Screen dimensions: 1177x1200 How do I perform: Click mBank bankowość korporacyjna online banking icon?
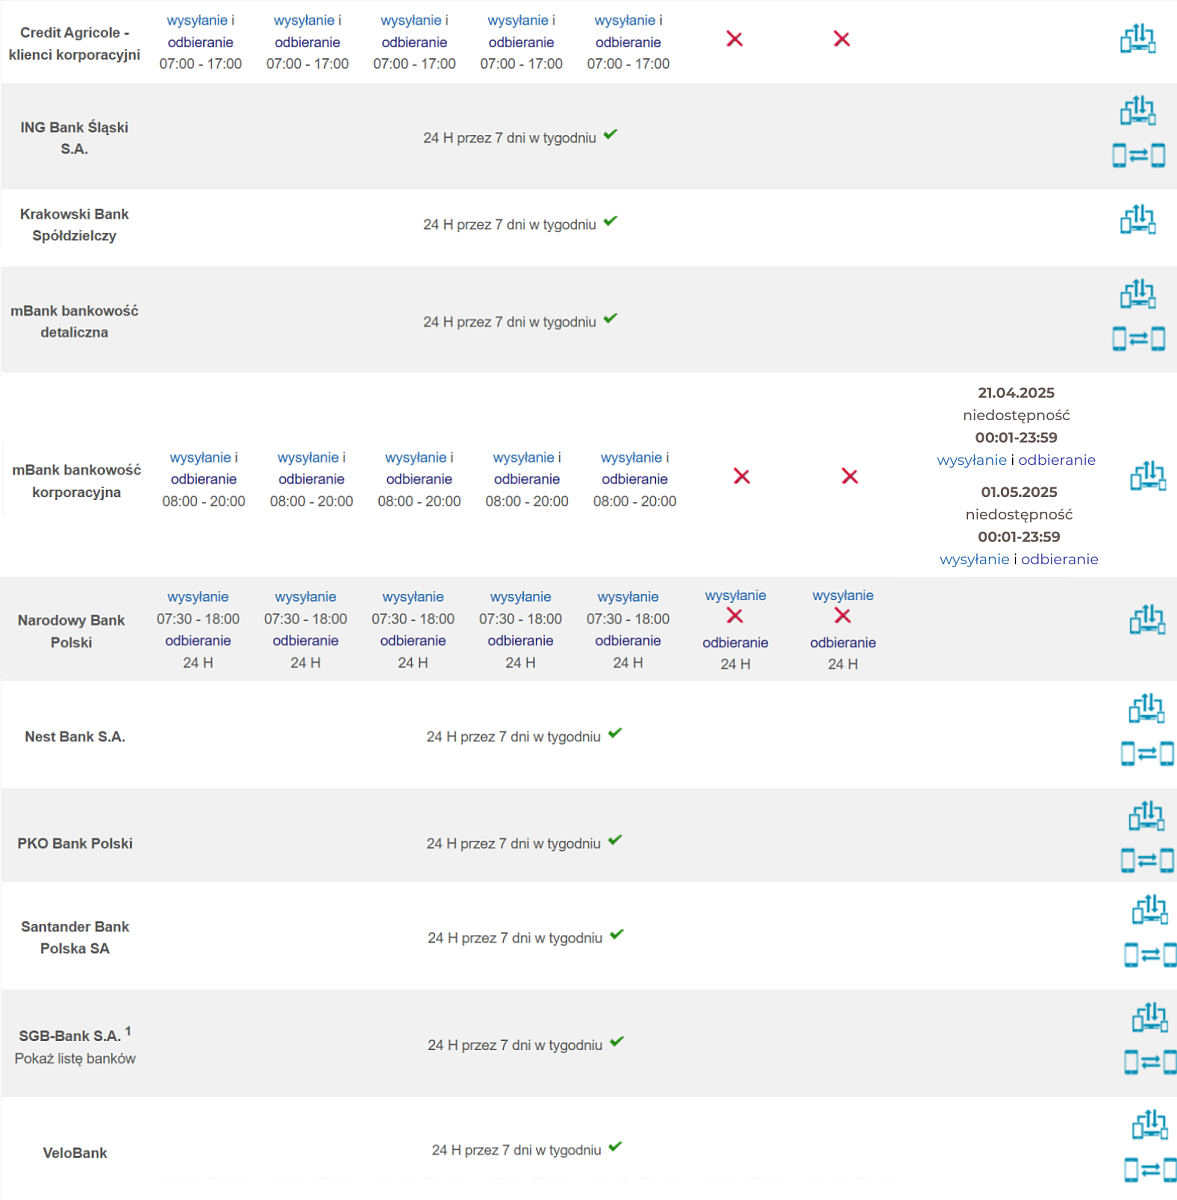click(x=1148, y=476)
